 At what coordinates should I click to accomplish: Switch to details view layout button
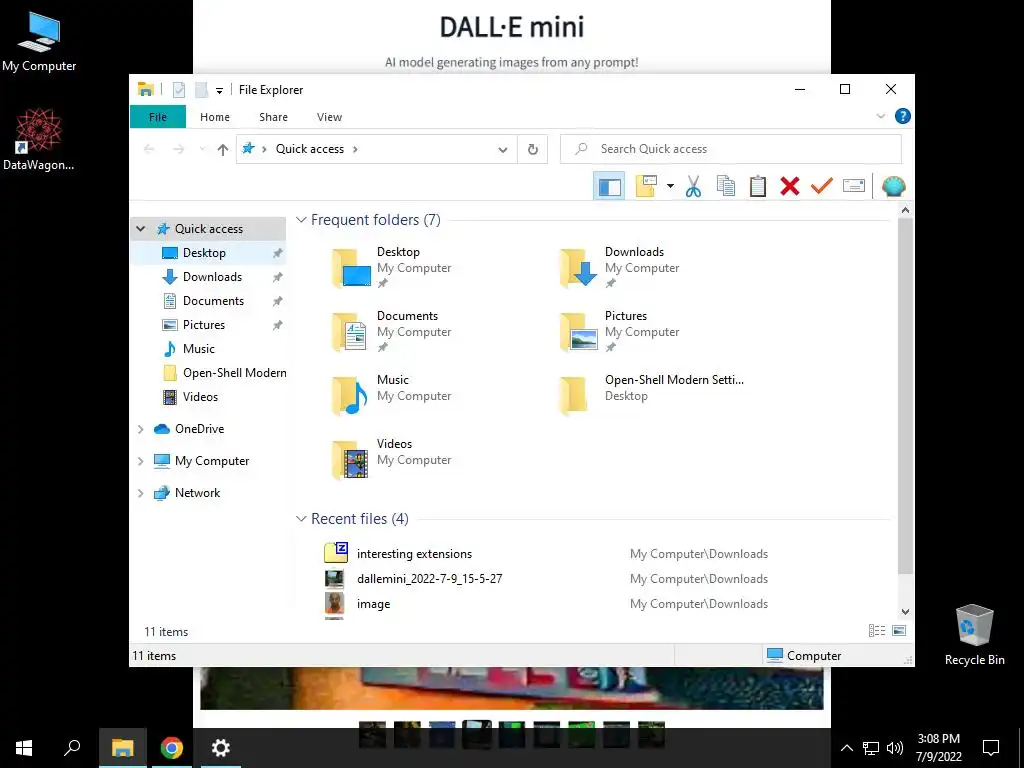tap(877, 631)
